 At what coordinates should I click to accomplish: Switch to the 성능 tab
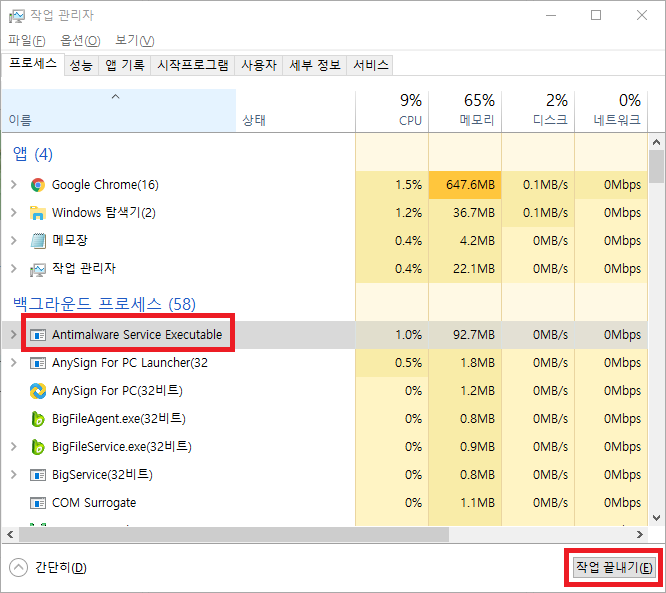click(81, 65)
